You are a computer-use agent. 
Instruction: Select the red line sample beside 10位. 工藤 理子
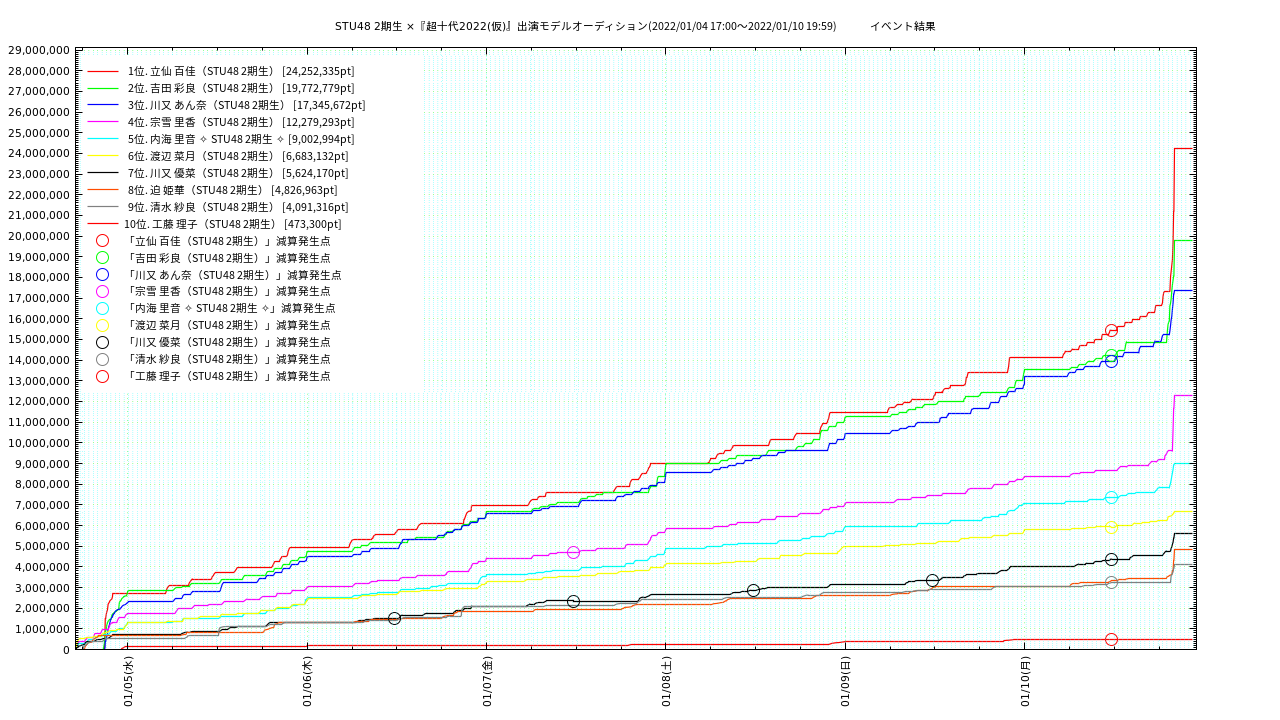tap(102, 224)
